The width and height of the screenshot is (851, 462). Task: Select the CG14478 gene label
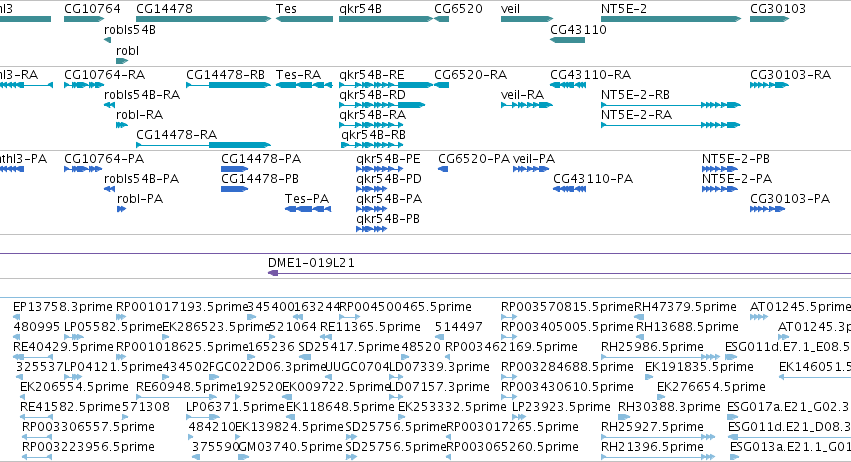point(164,9)
